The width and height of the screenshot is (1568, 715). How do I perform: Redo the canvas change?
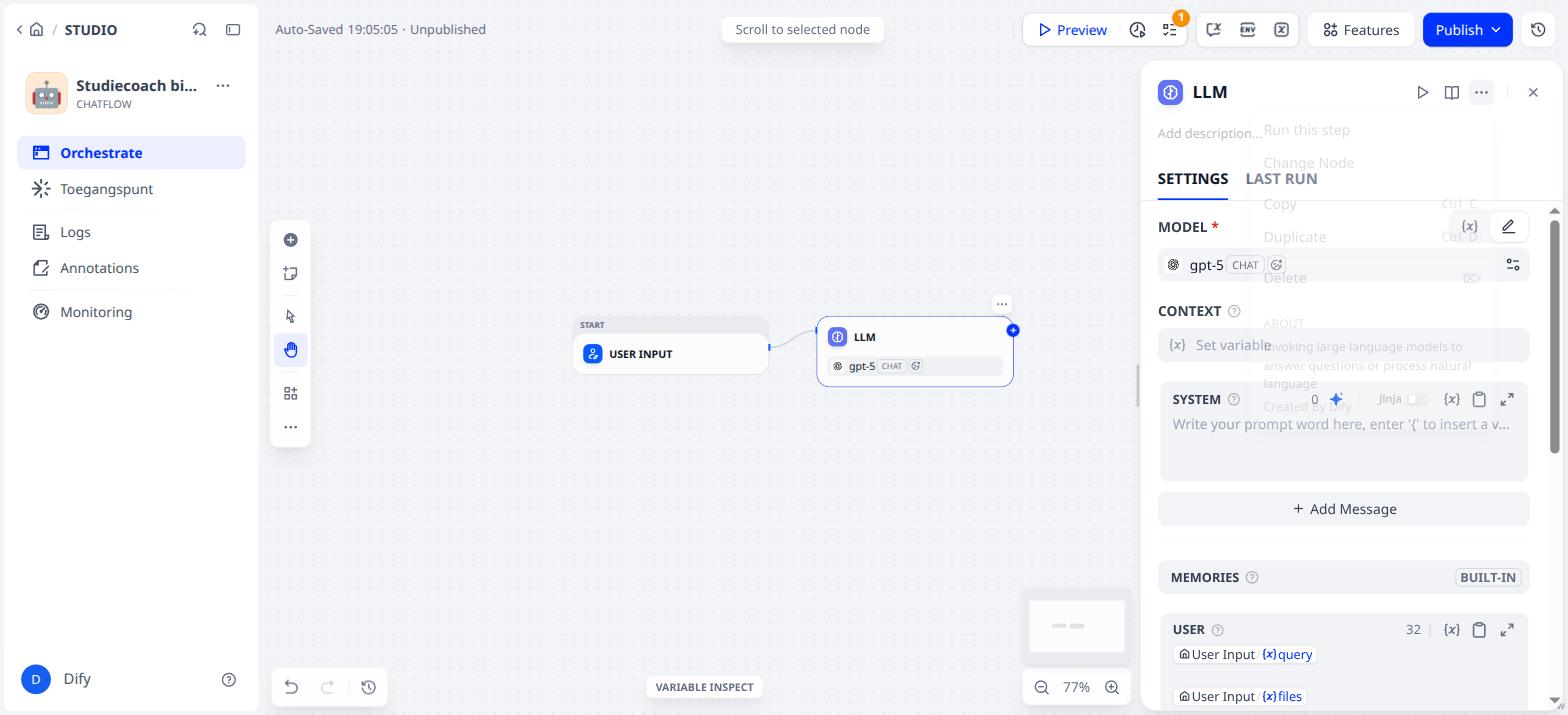coord(327,687)
